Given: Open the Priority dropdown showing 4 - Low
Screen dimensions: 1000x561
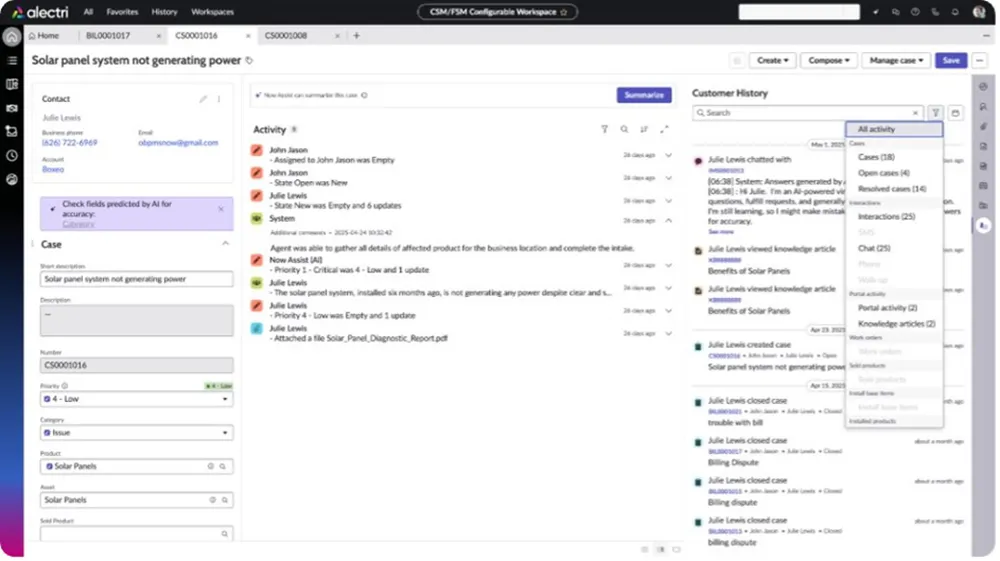Looking at the screenshot, I should pos(137,399).
